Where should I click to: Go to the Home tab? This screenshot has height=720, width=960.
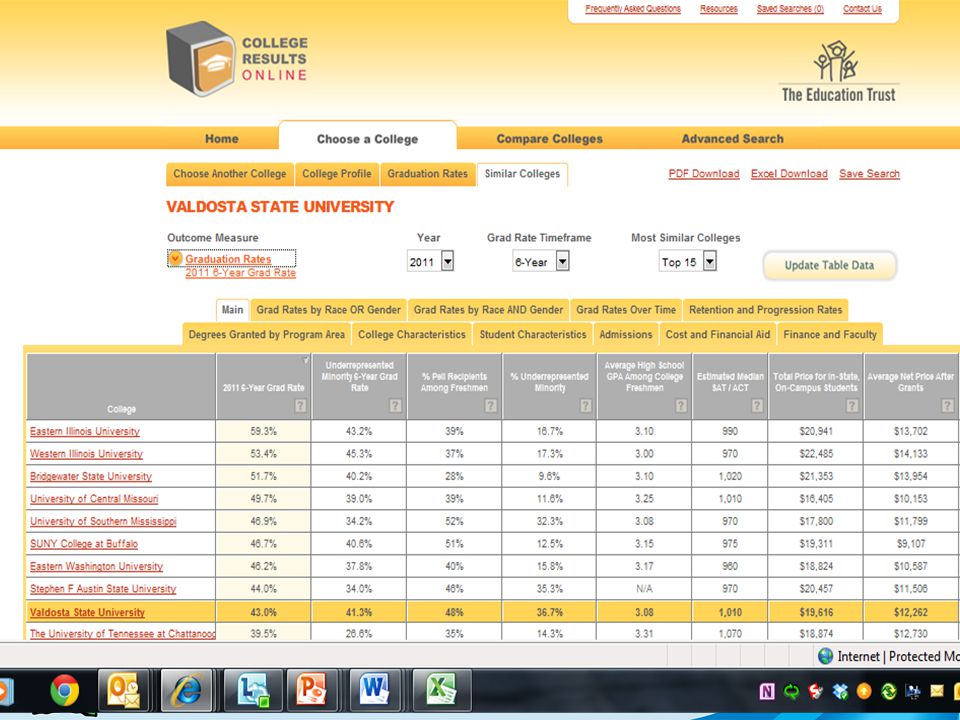pyautogui.click(x=222, y=138)
